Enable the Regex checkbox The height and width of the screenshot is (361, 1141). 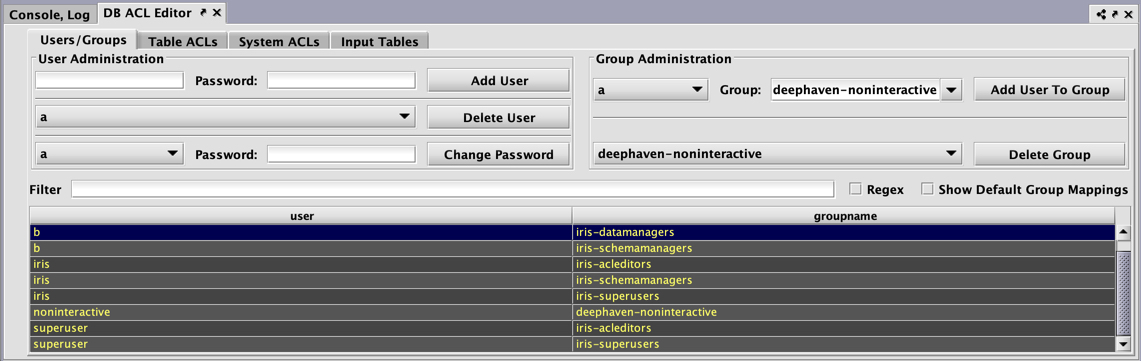(x=856, y=189)
